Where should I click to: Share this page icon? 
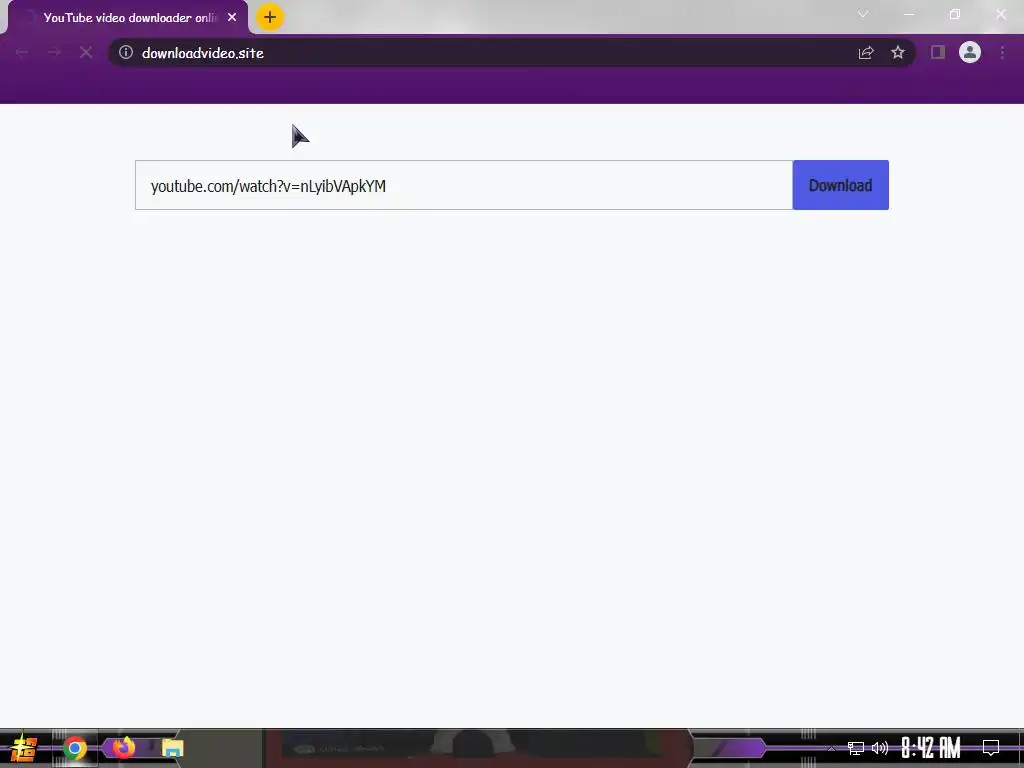tap(866, 52)
